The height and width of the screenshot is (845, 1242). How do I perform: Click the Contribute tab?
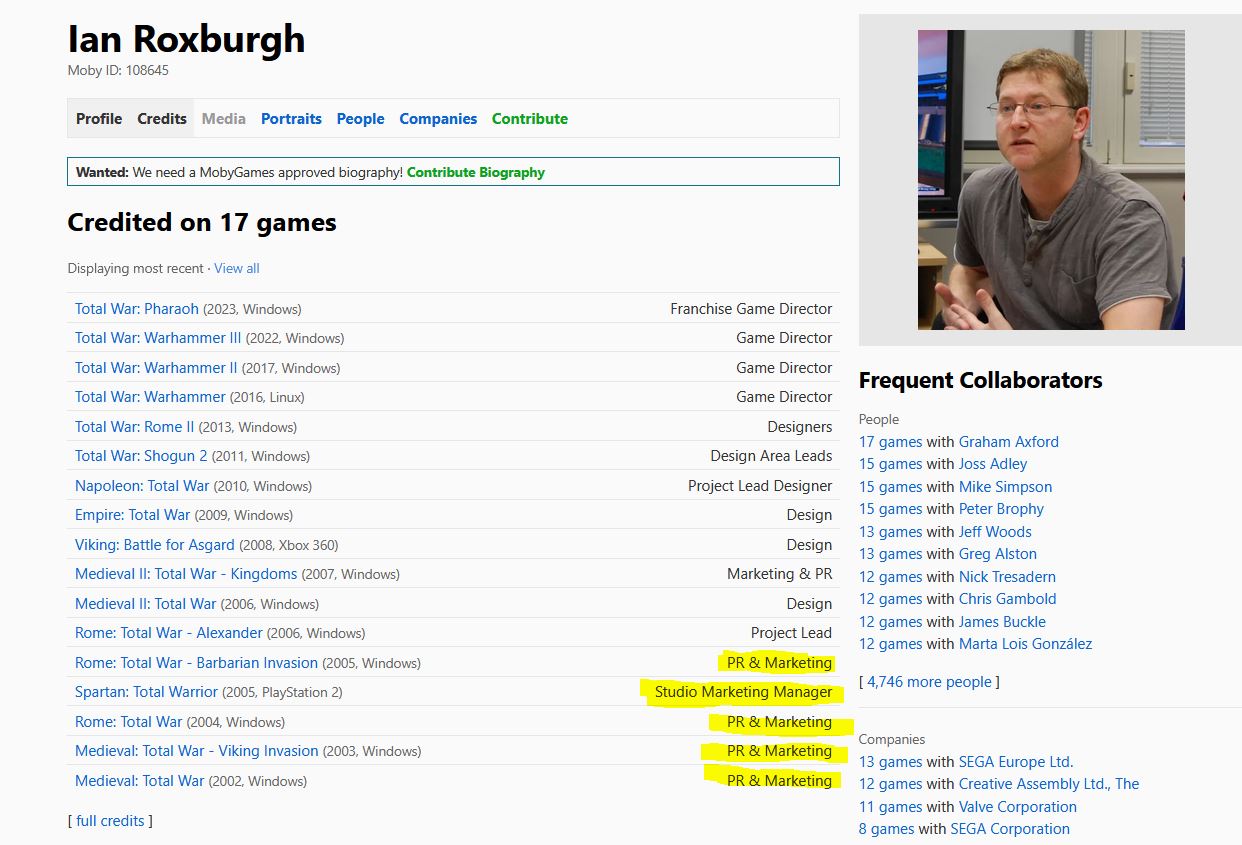tap(530, 118)
